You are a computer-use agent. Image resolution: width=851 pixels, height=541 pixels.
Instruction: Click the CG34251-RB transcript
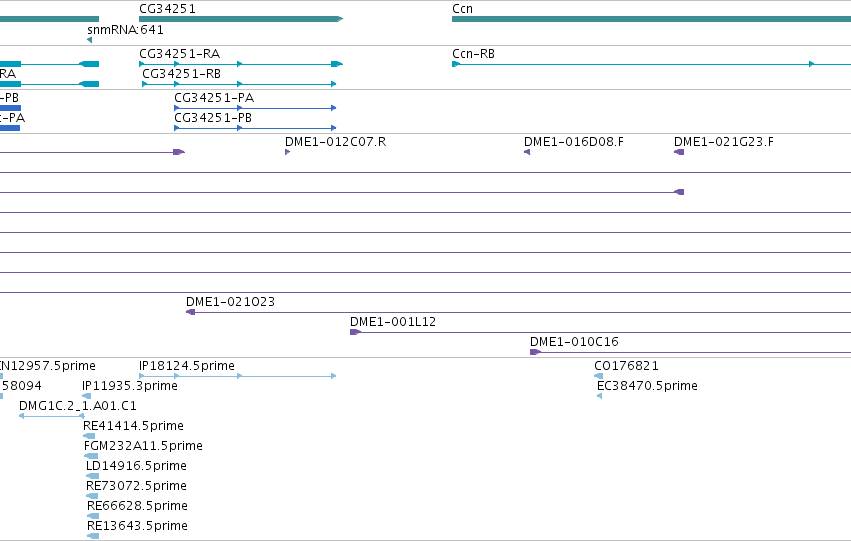click(239, 84)
